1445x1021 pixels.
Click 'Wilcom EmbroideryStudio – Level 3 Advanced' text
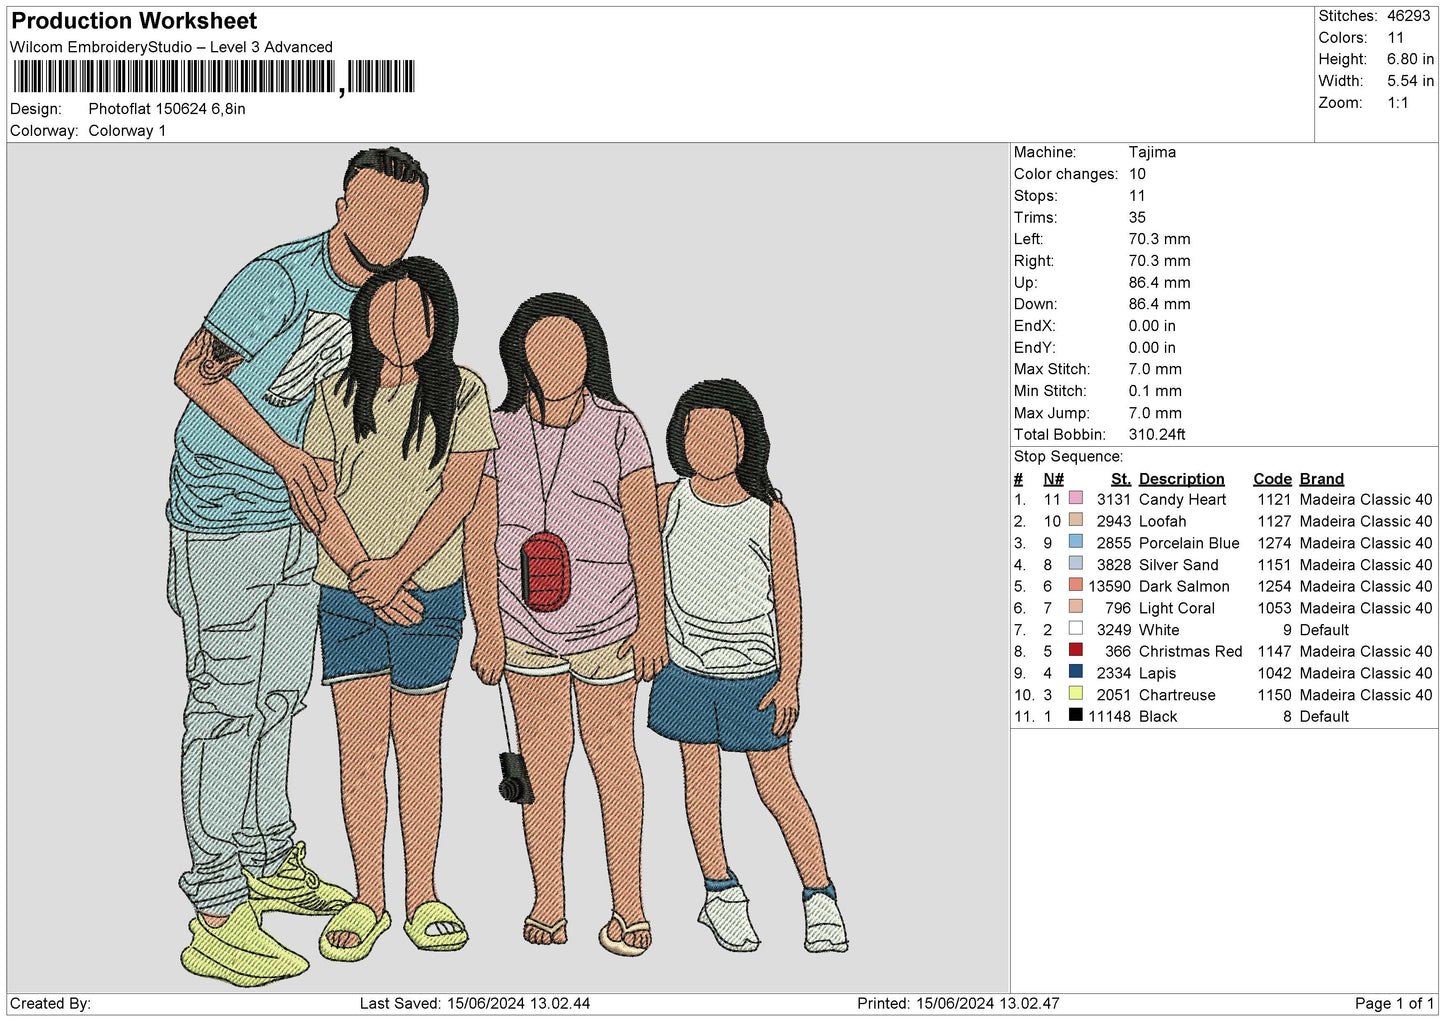171,47
